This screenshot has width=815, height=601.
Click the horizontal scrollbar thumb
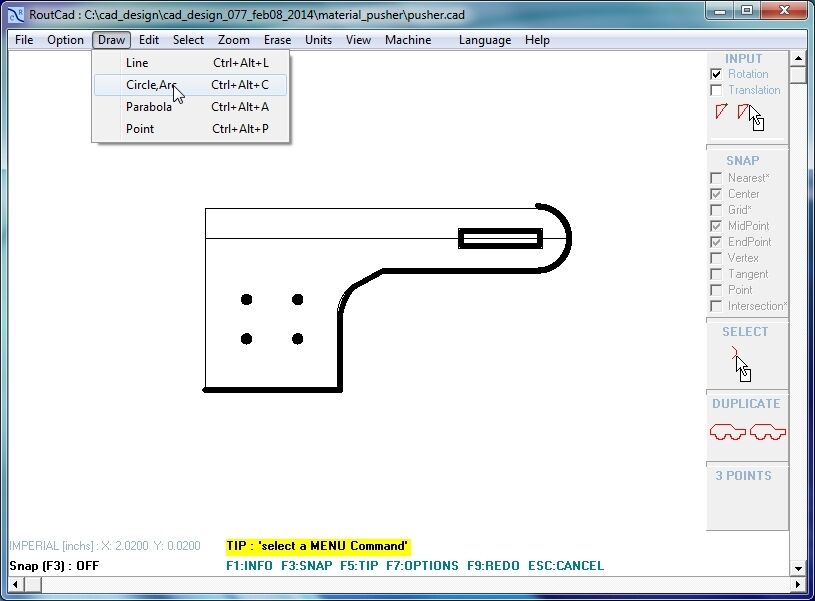[33, 585]
